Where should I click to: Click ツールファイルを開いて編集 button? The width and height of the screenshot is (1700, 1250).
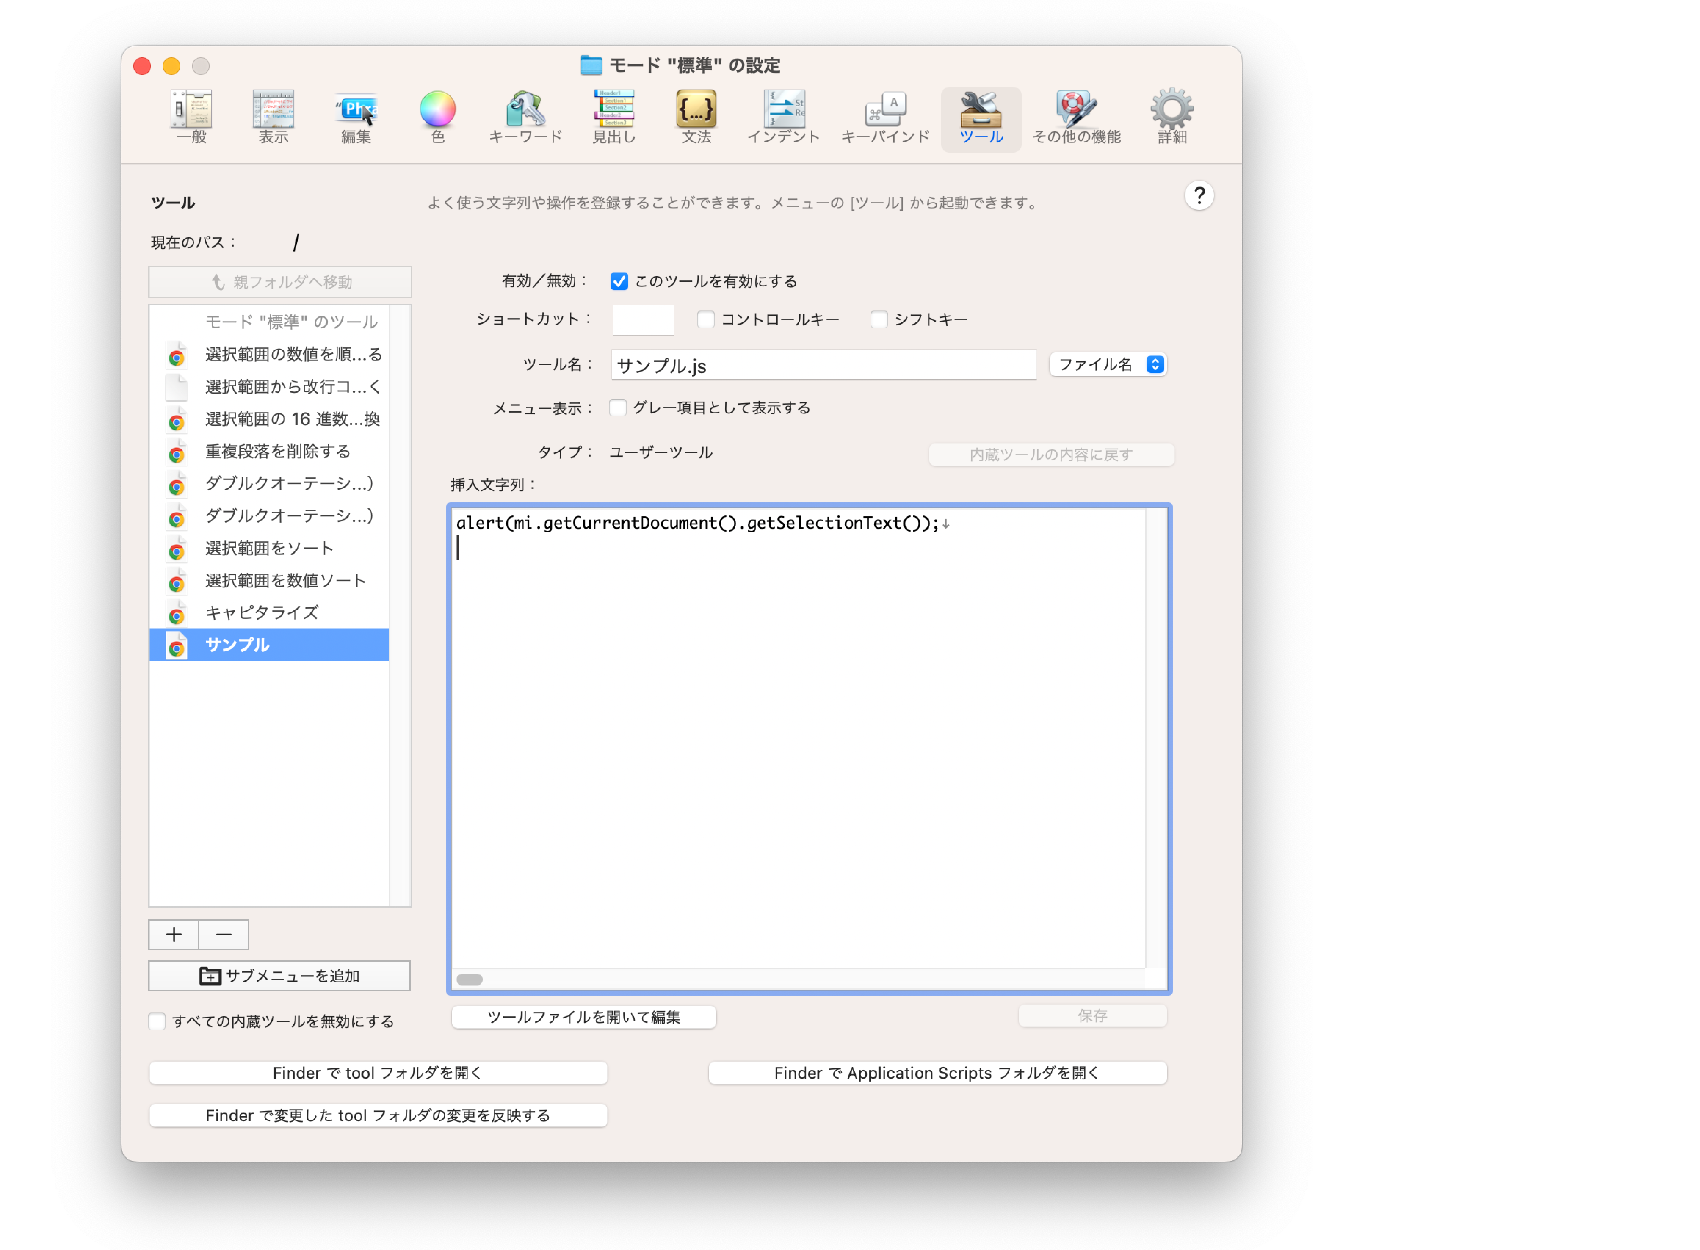coord(584,1017)
